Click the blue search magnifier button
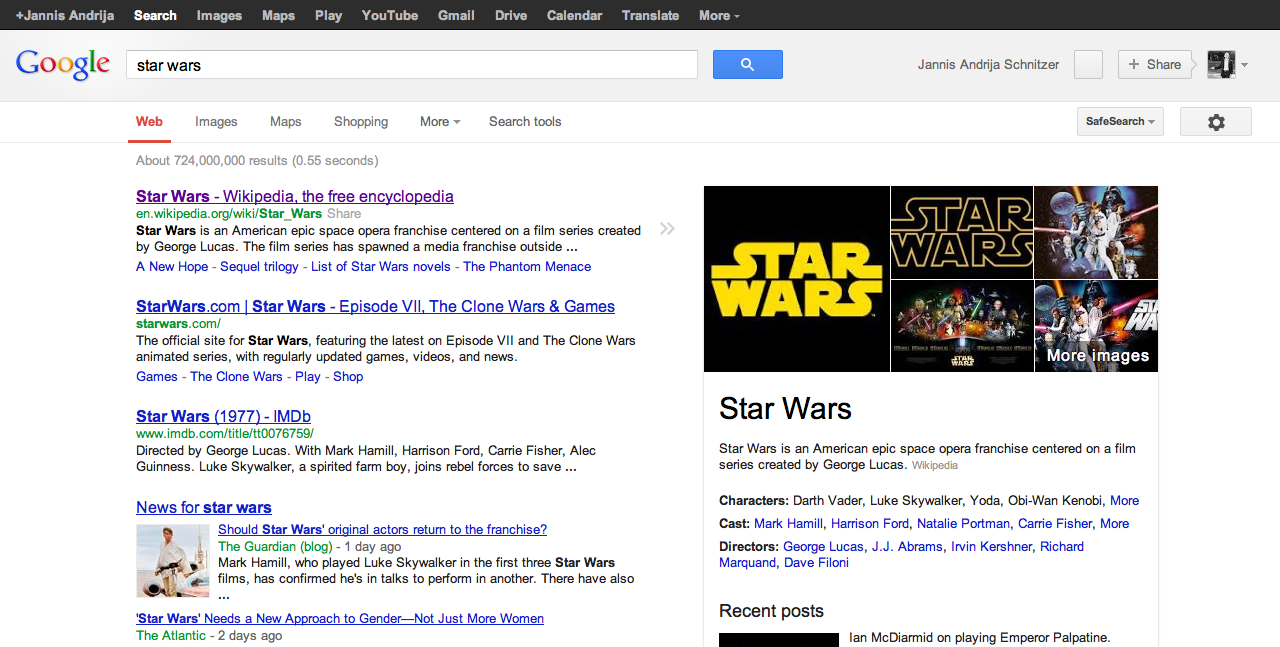Image resolution: width=1280 pixels, height=647 pixels. tap(747, 65)
